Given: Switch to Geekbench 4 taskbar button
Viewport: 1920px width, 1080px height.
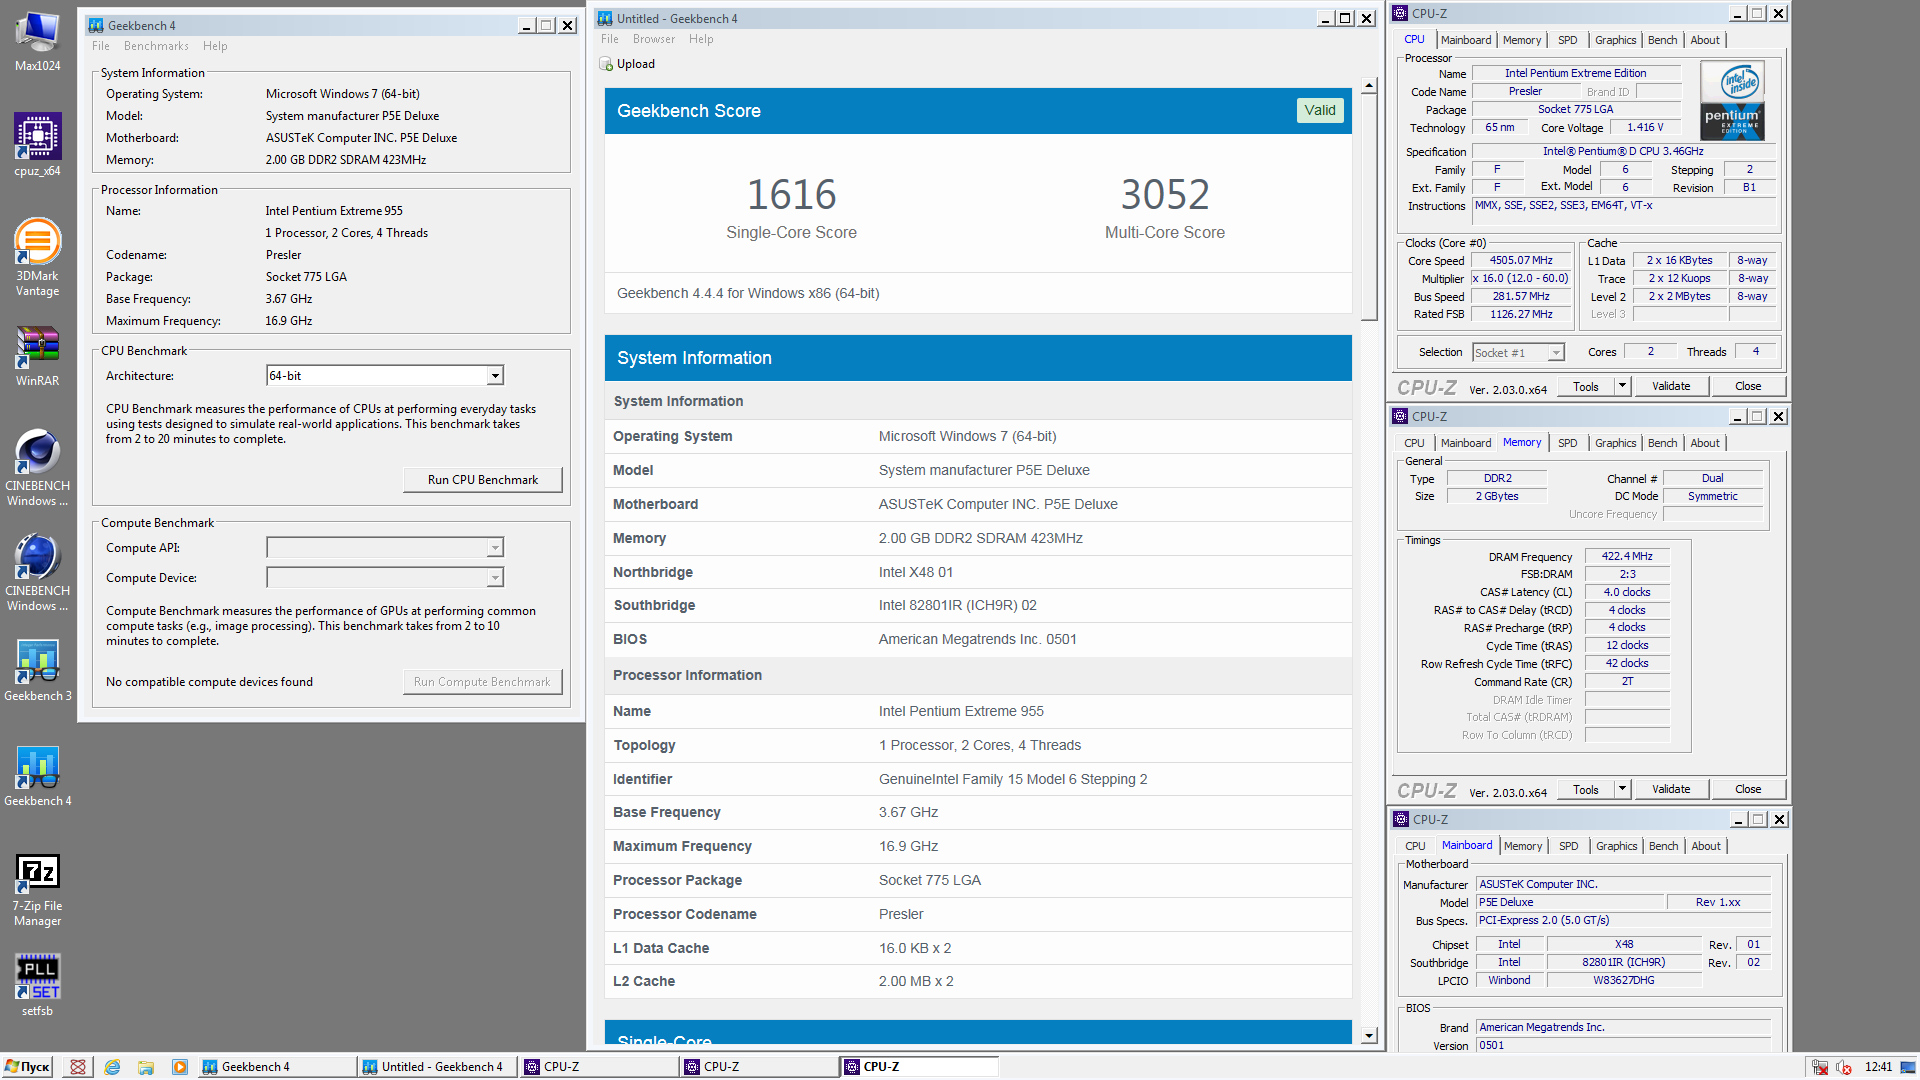Looking at the screenshot, I should pos(276,1067).
